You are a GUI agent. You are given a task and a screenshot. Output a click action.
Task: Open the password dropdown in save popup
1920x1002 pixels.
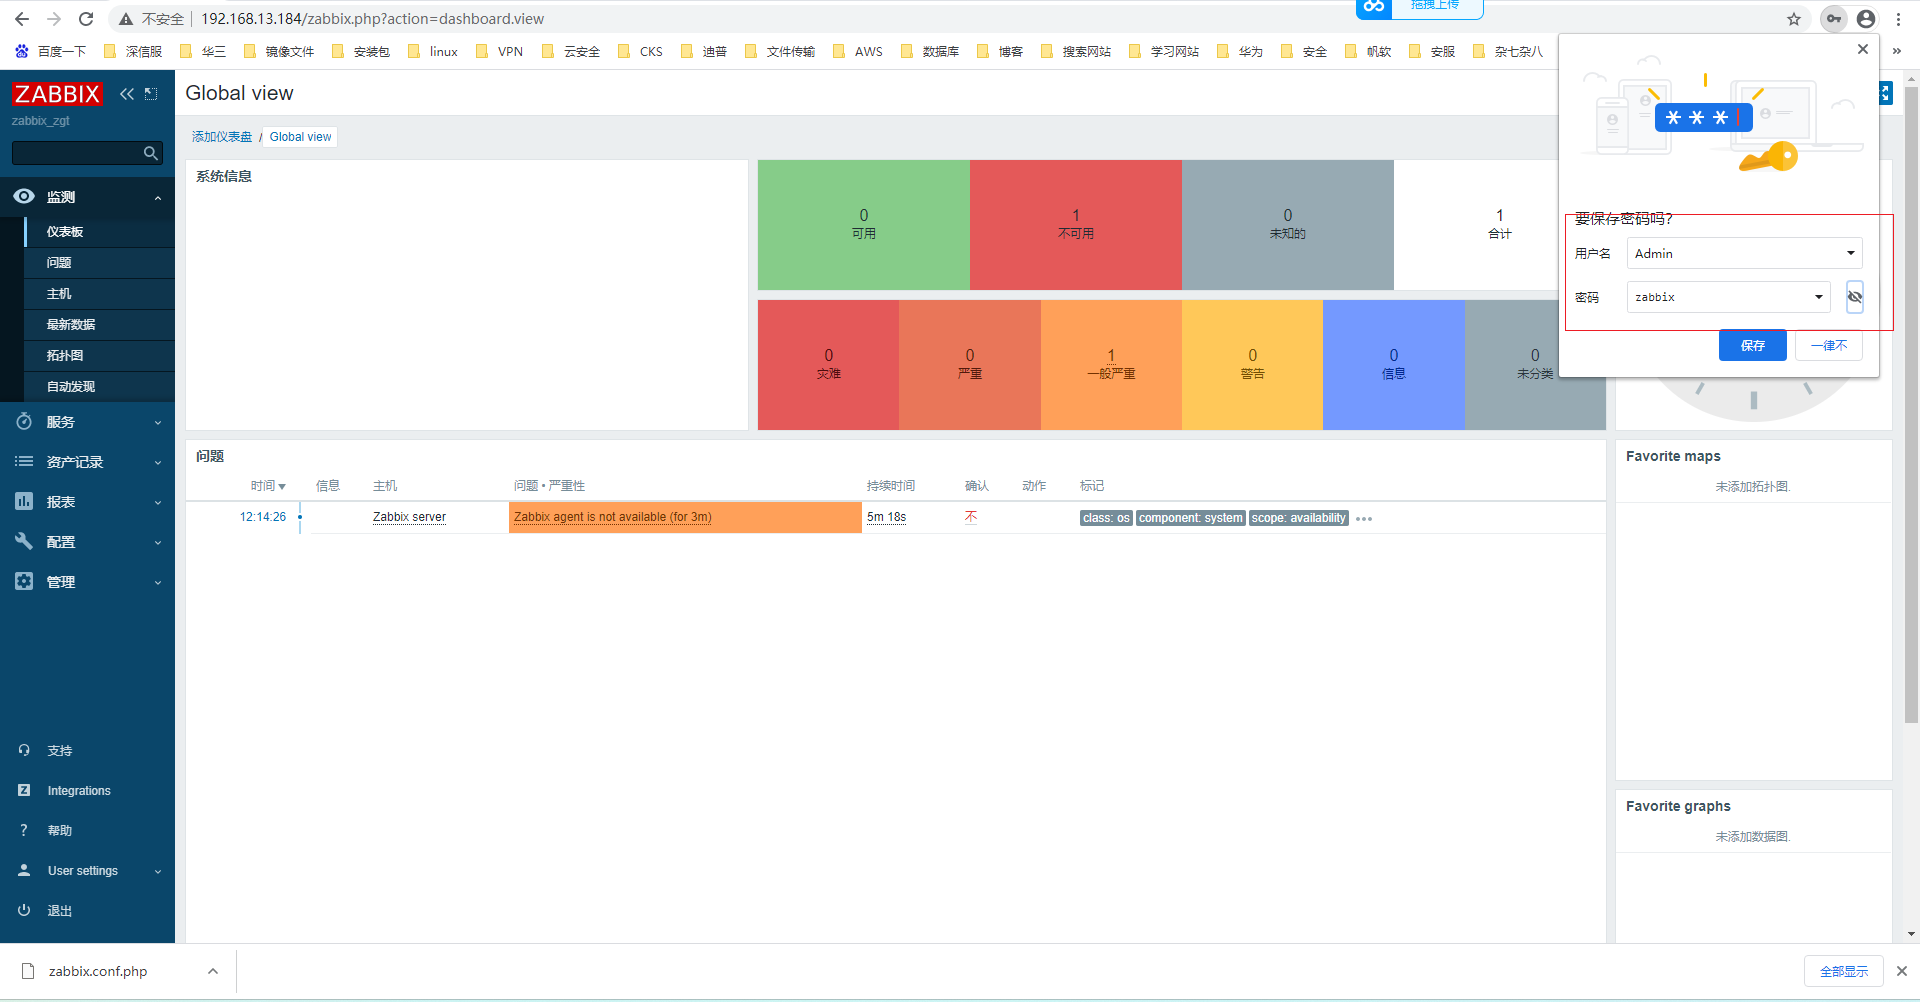(1819, 297)
